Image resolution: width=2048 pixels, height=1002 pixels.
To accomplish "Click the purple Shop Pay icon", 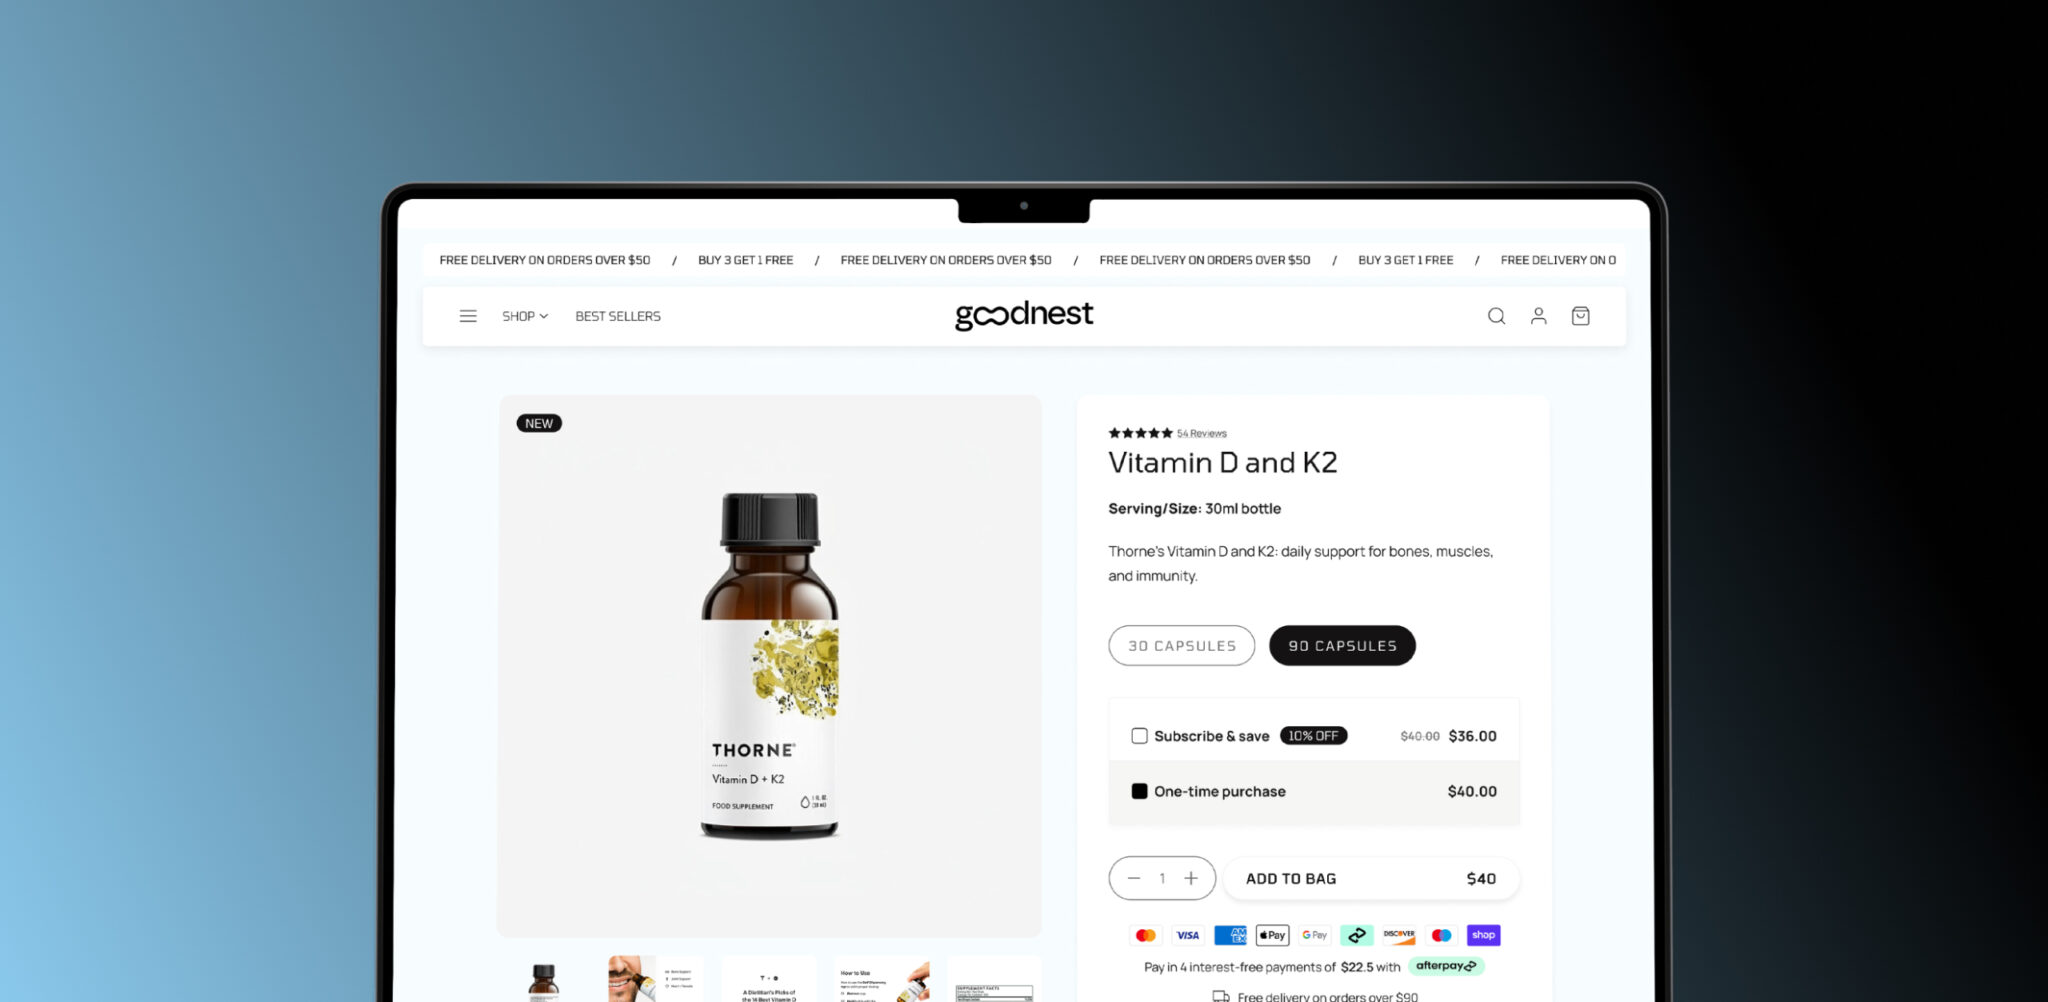I will click(1483, 935).
